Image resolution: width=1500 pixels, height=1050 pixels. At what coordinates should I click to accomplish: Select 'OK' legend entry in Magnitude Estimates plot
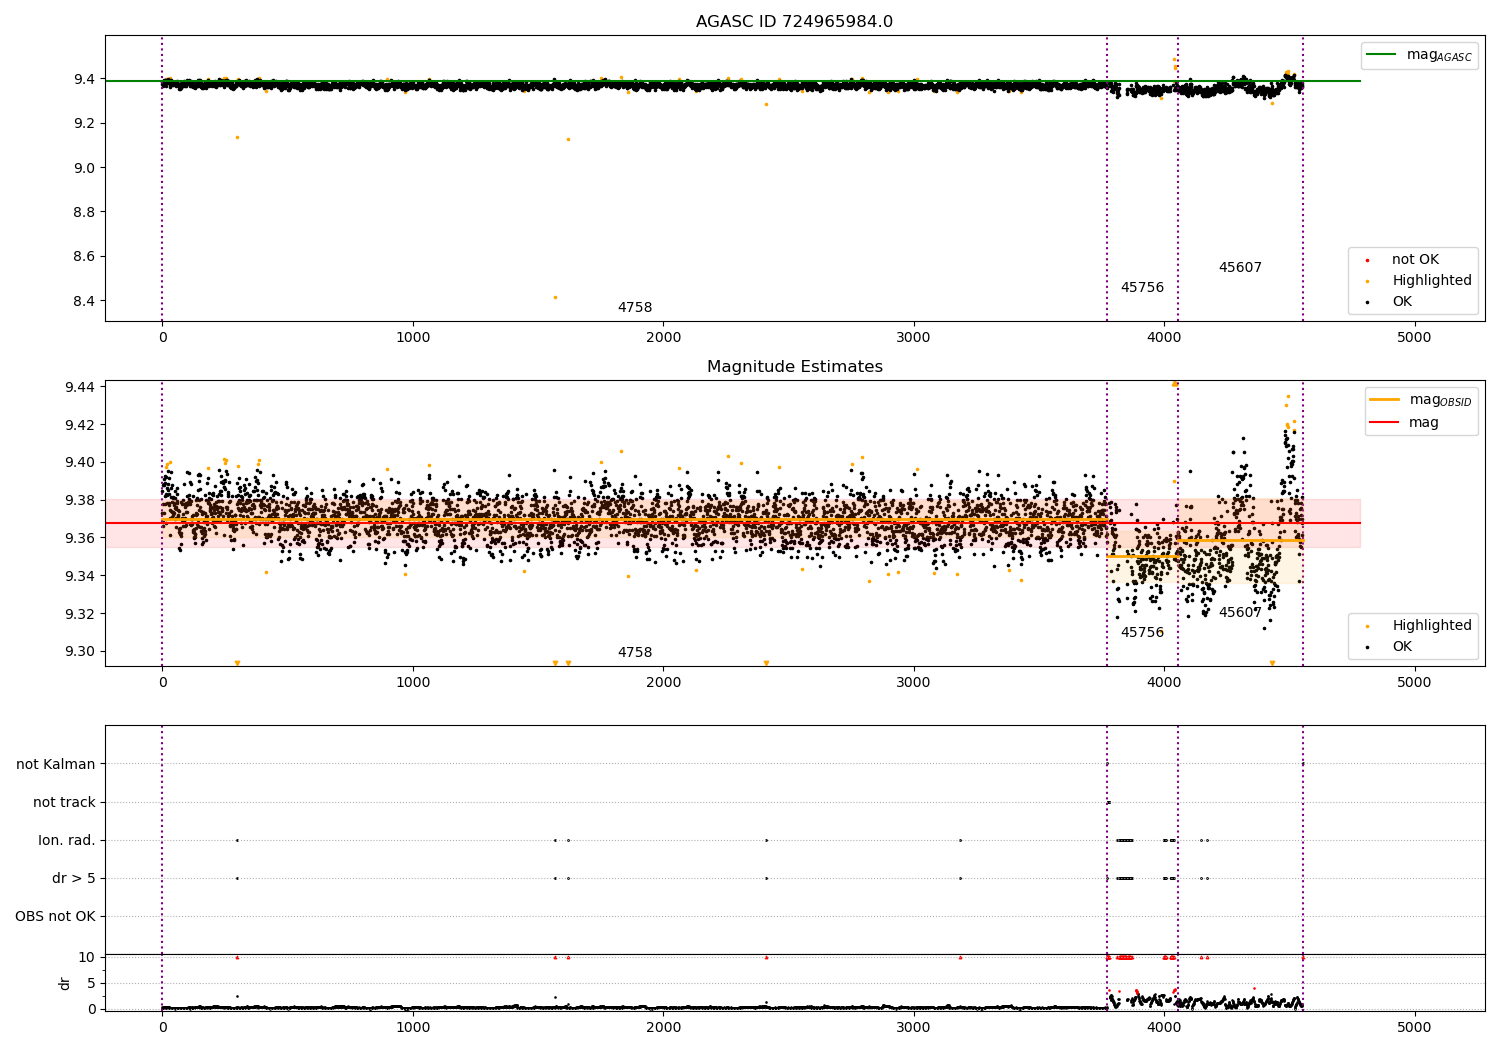click(x=1402, y=647)
